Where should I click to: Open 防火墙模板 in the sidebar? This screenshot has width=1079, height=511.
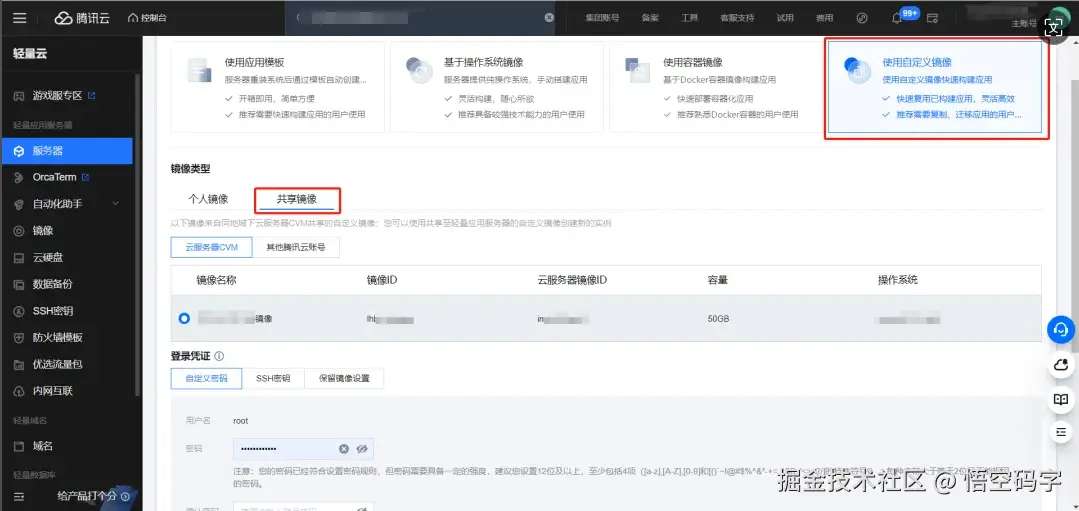[x=58, y=338]
